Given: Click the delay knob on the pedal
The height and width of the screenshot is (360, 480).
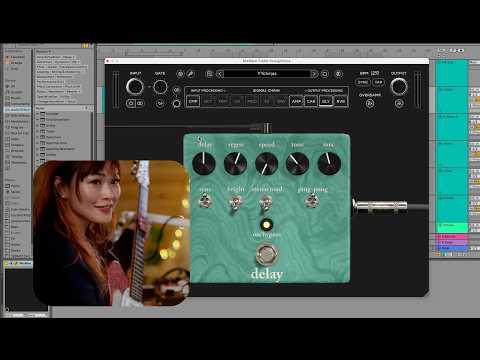Looking at the screenshot, I should pos(204,163).
